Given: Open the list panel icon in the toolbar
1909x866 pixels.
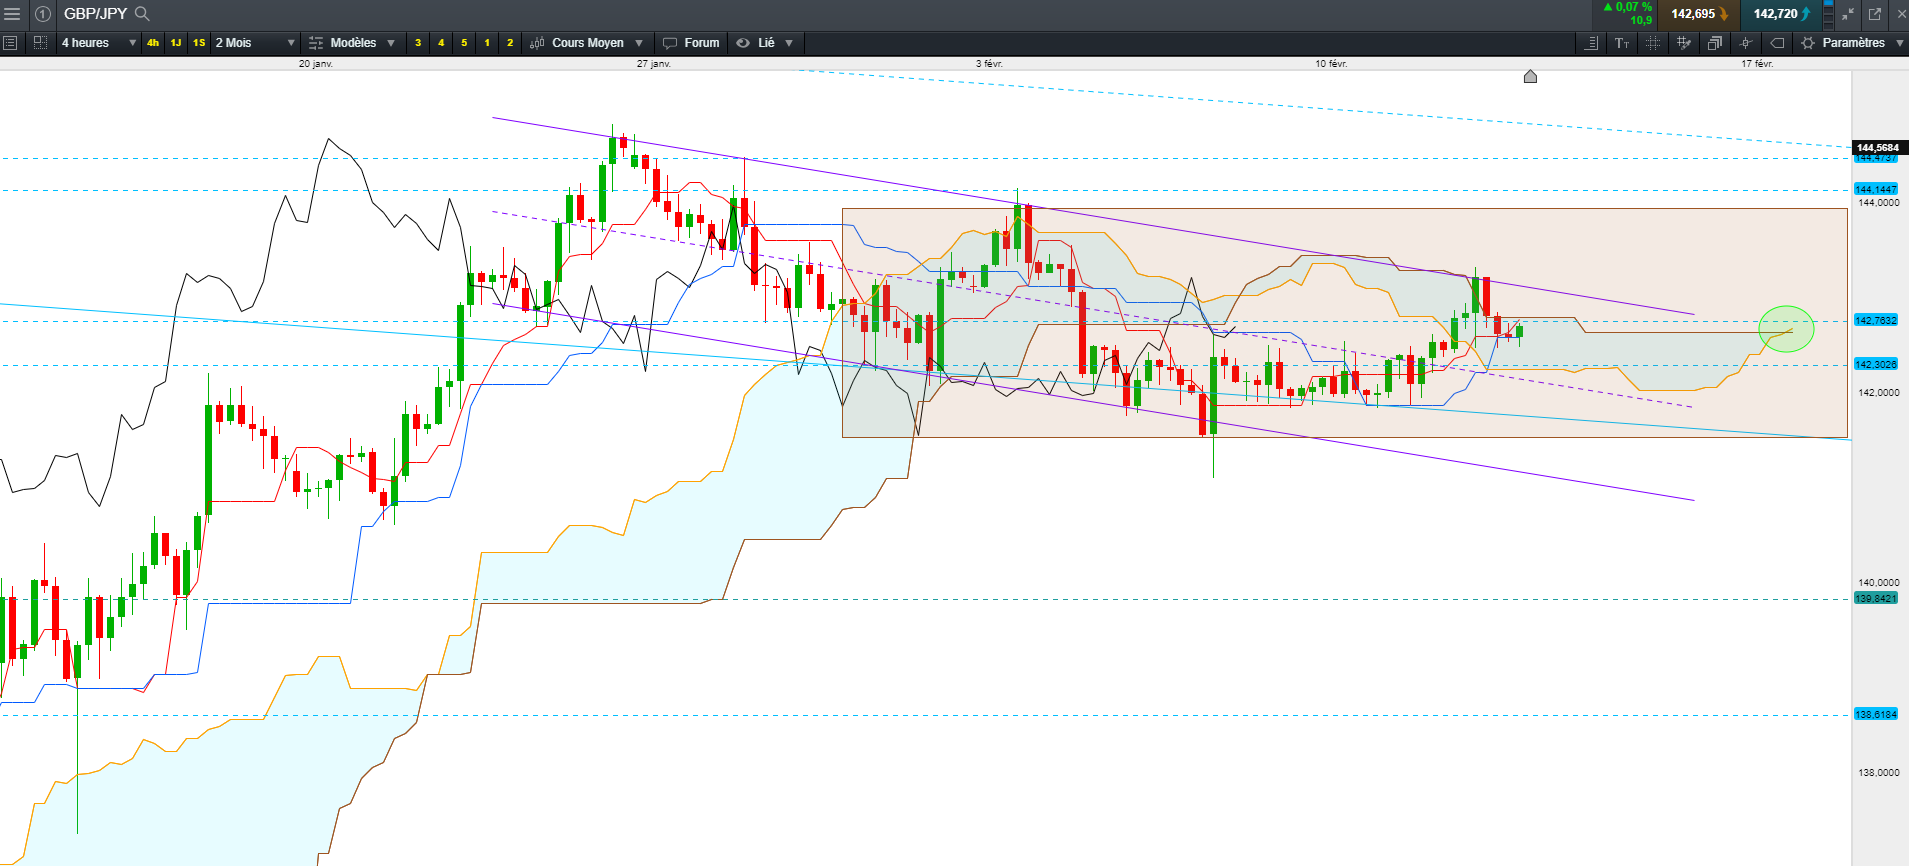Looking at the screenshot, I should (11, 43).
